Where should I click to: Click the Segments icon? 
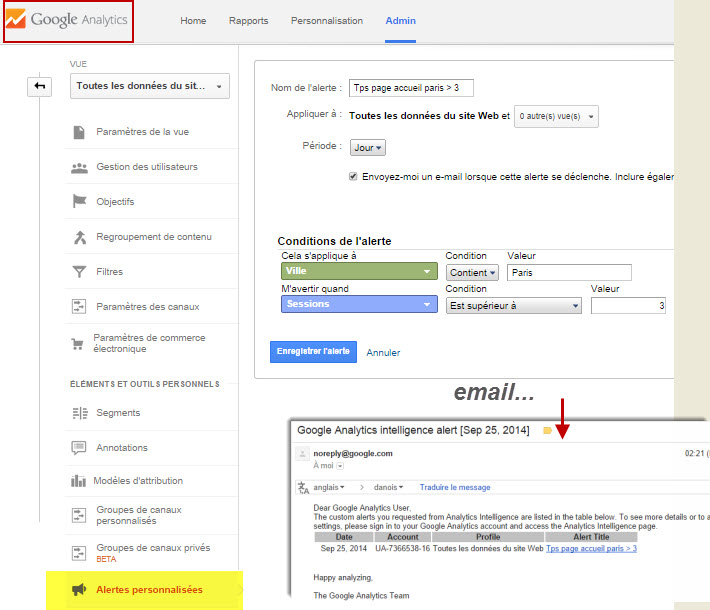tap(80, 413)
